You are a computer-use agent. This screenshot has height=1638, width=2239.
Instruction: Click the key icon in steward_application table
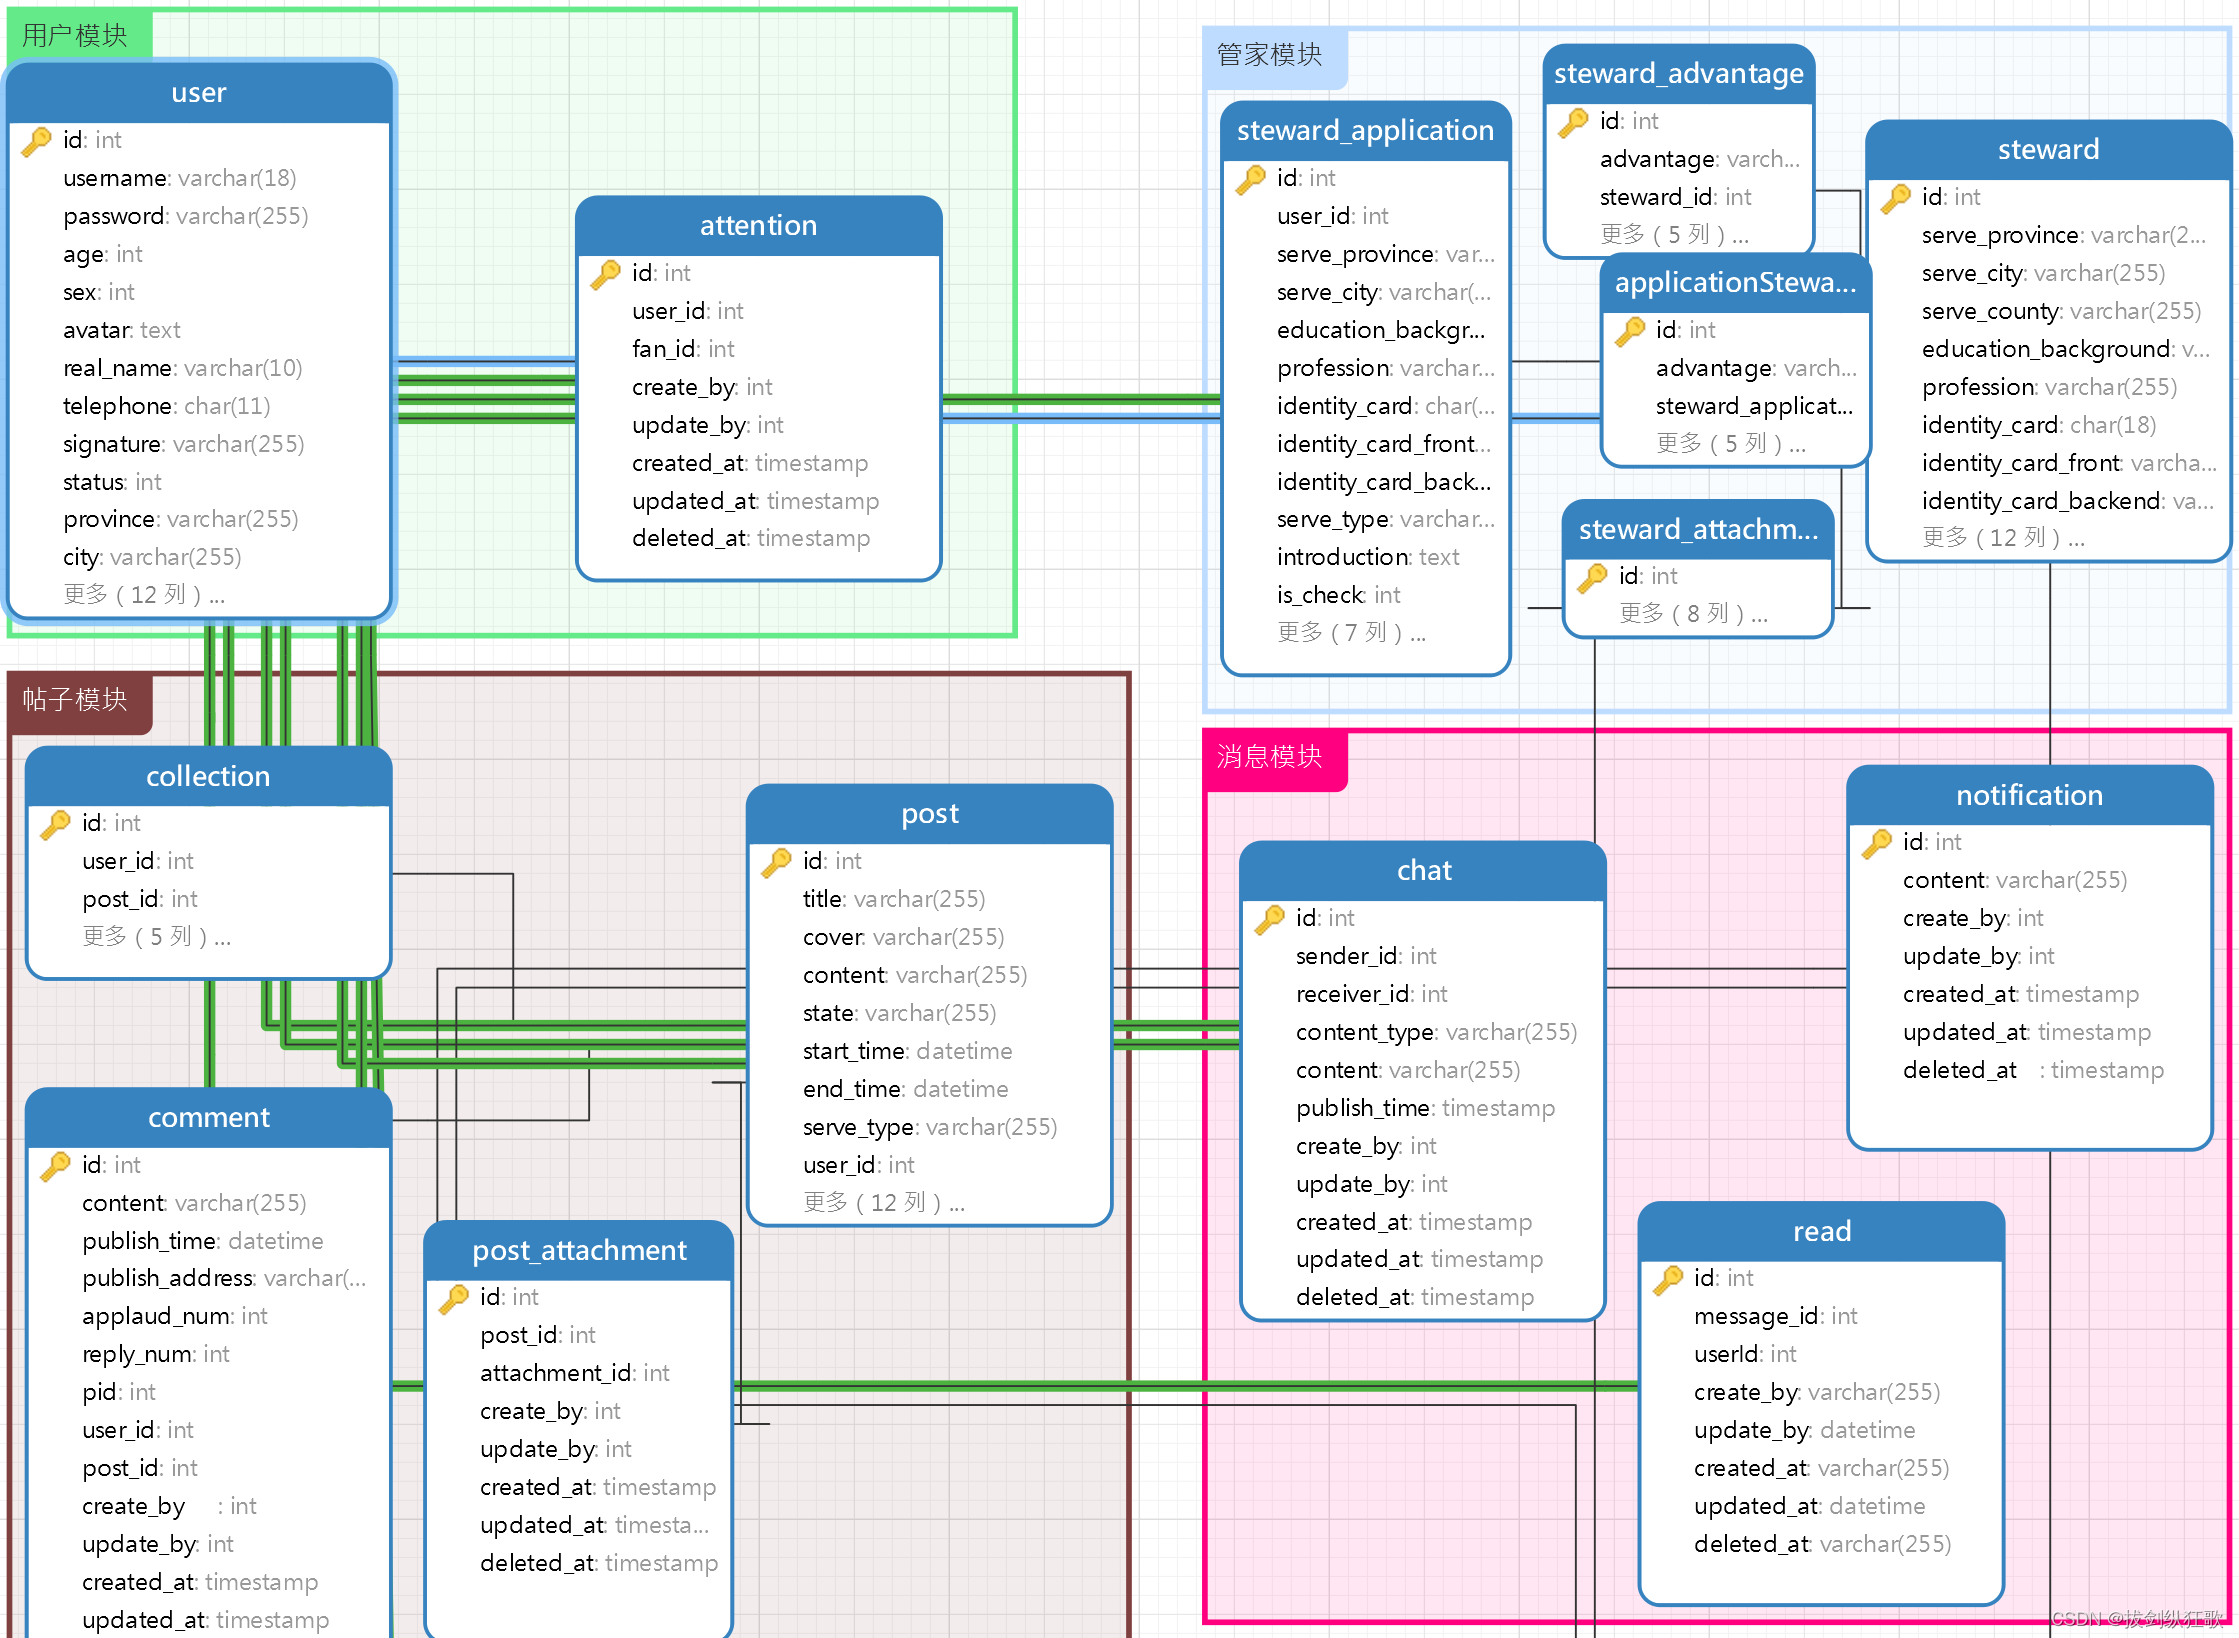[1251, 179]
